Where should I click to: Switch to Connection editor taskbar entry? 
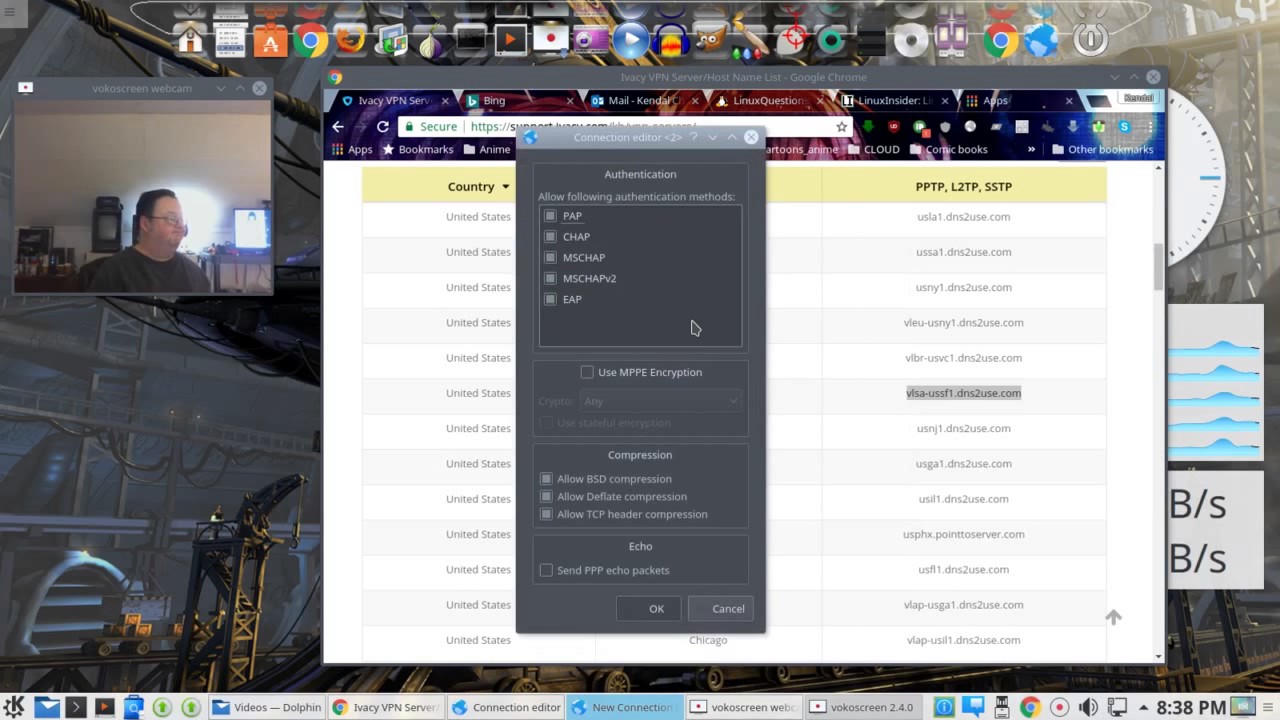[506, 707]
